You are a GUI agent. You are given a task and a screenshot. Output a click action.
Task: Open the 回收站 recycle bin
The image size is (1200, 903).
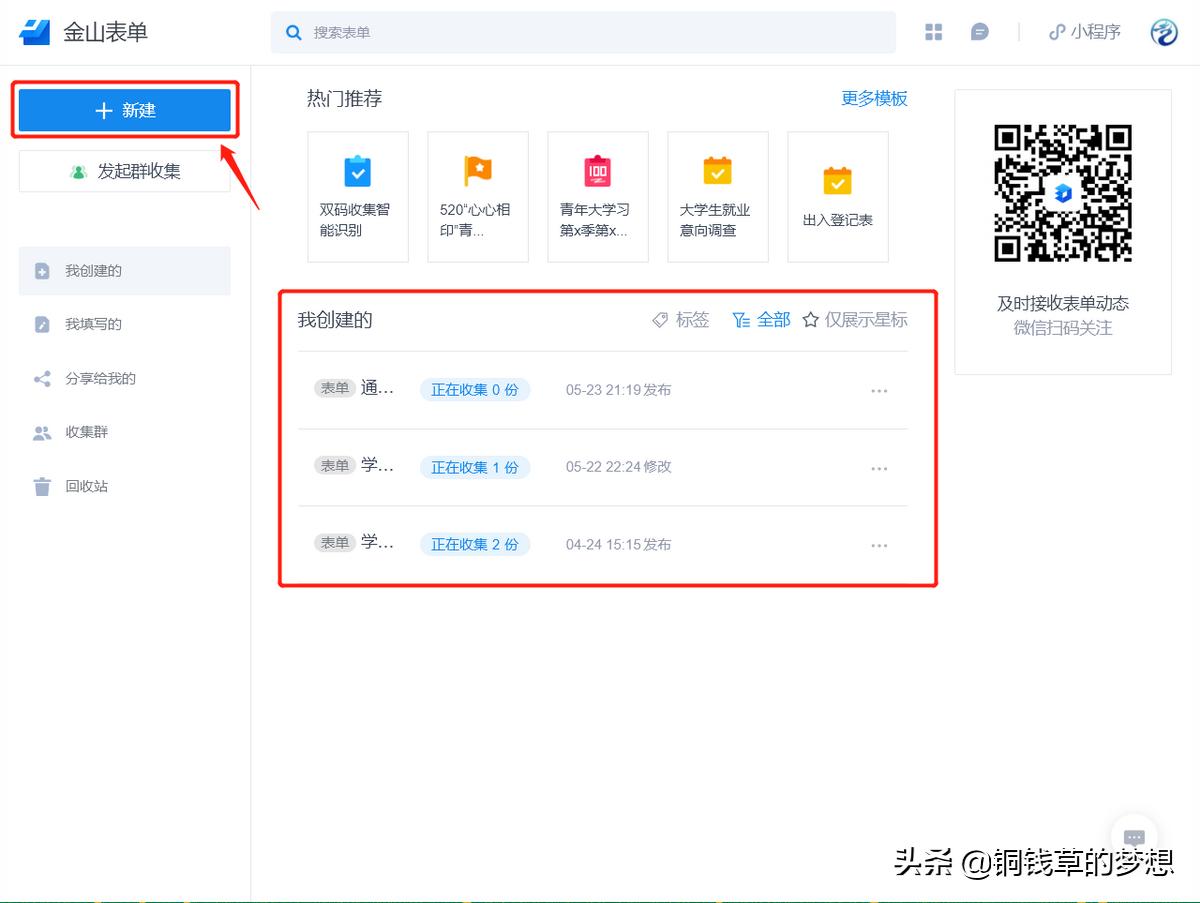pyautogui.click(x=86, y=487)
